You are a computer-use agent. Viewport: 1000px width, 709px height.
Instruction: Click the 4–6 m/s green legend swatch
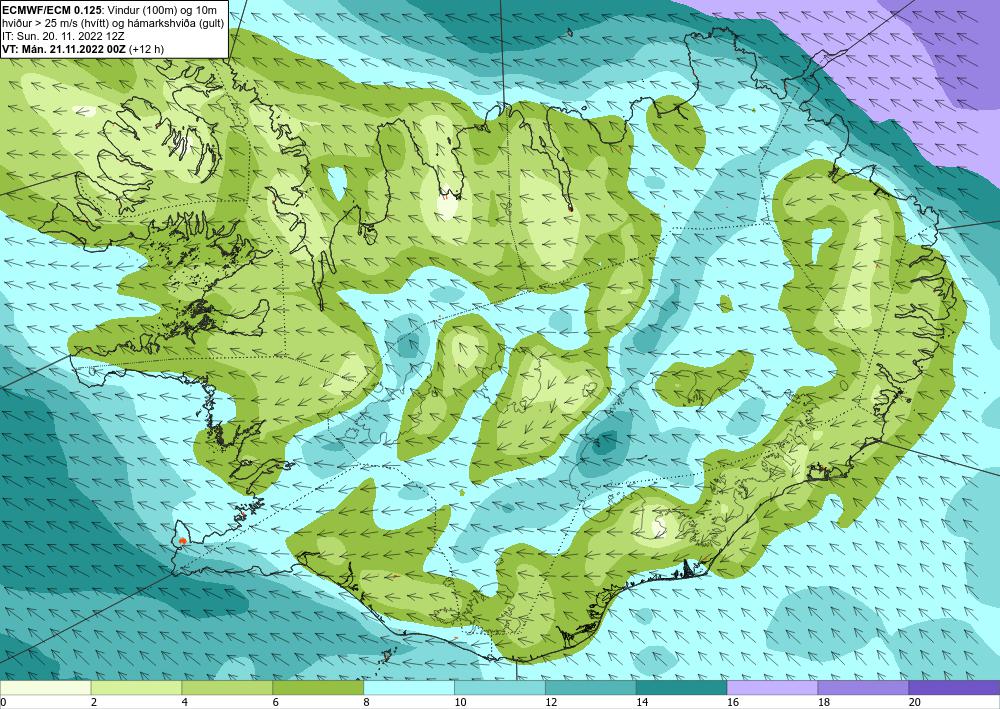pyautogui.click(x=227, y=688)
